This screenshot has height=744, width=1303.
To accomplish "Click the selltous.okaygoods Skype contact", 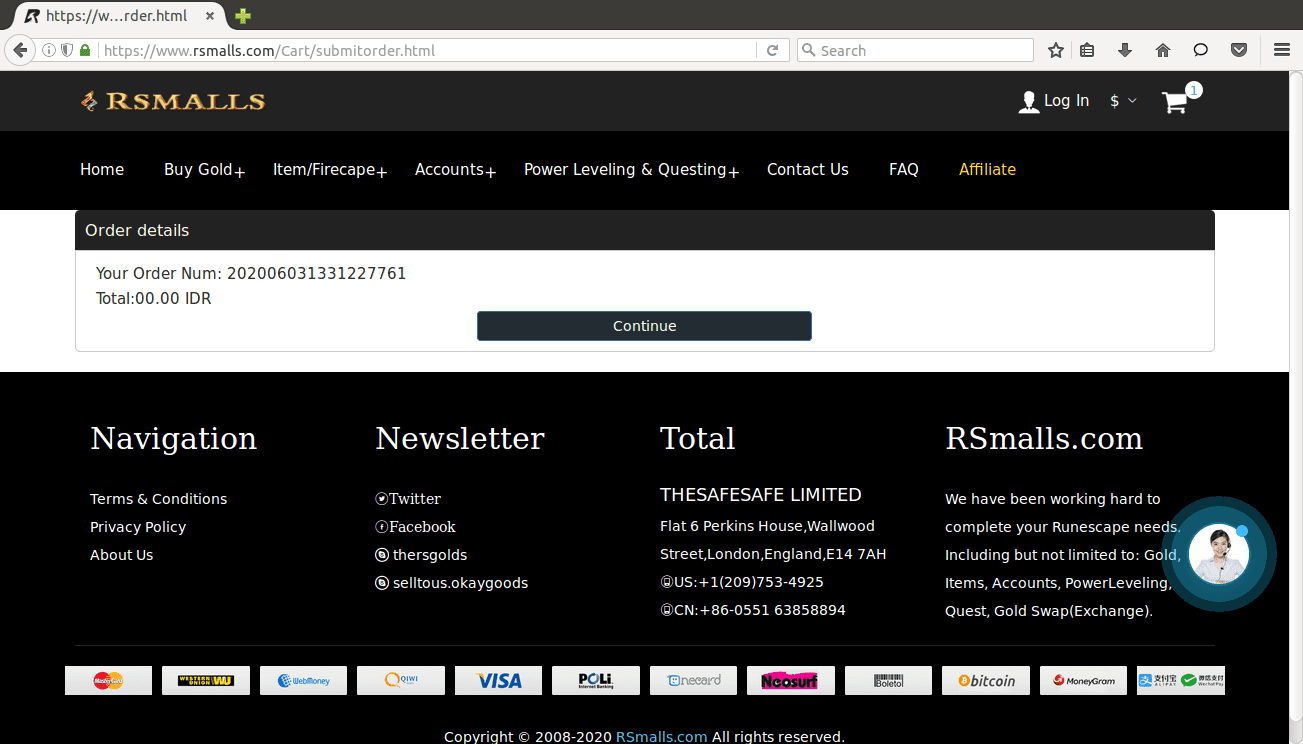I will (x=451, y=583).
